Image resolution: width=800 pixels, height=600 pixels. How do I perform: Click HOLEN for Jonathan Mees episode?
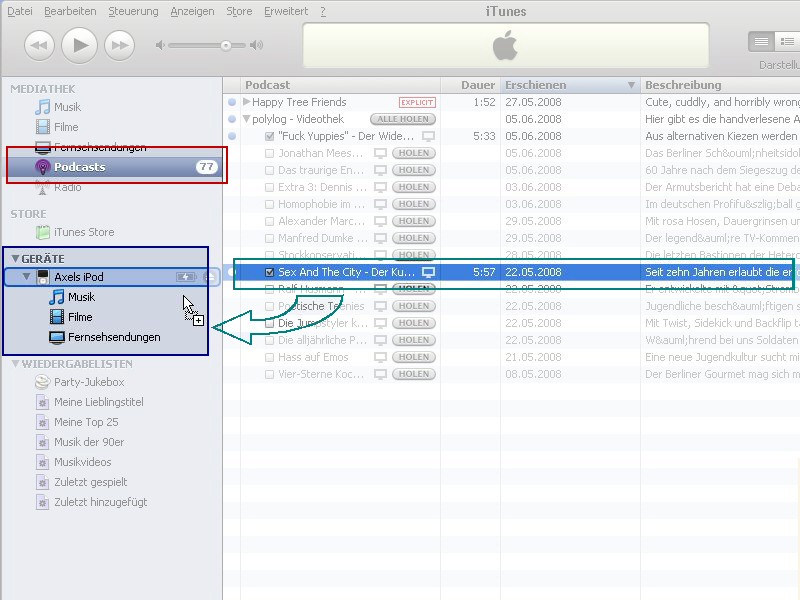[414, 153]
